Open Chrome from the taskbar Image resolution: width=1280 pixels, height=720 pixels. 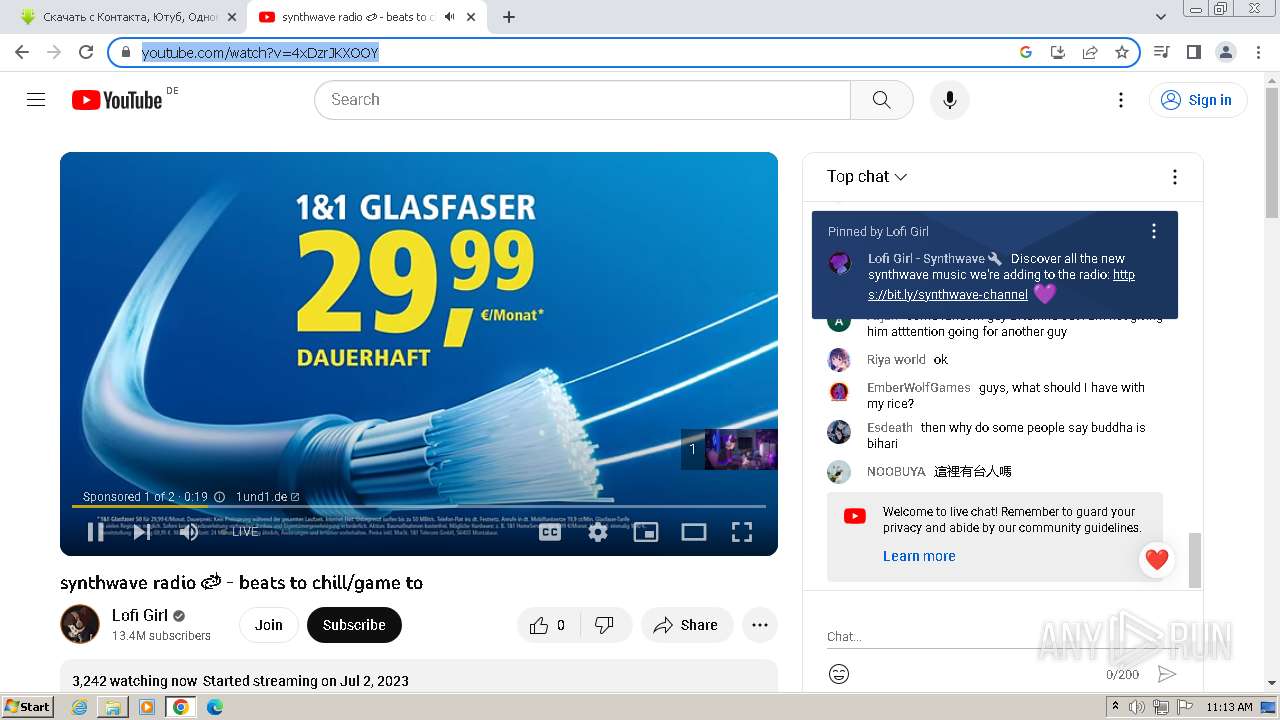click(180, 707)
